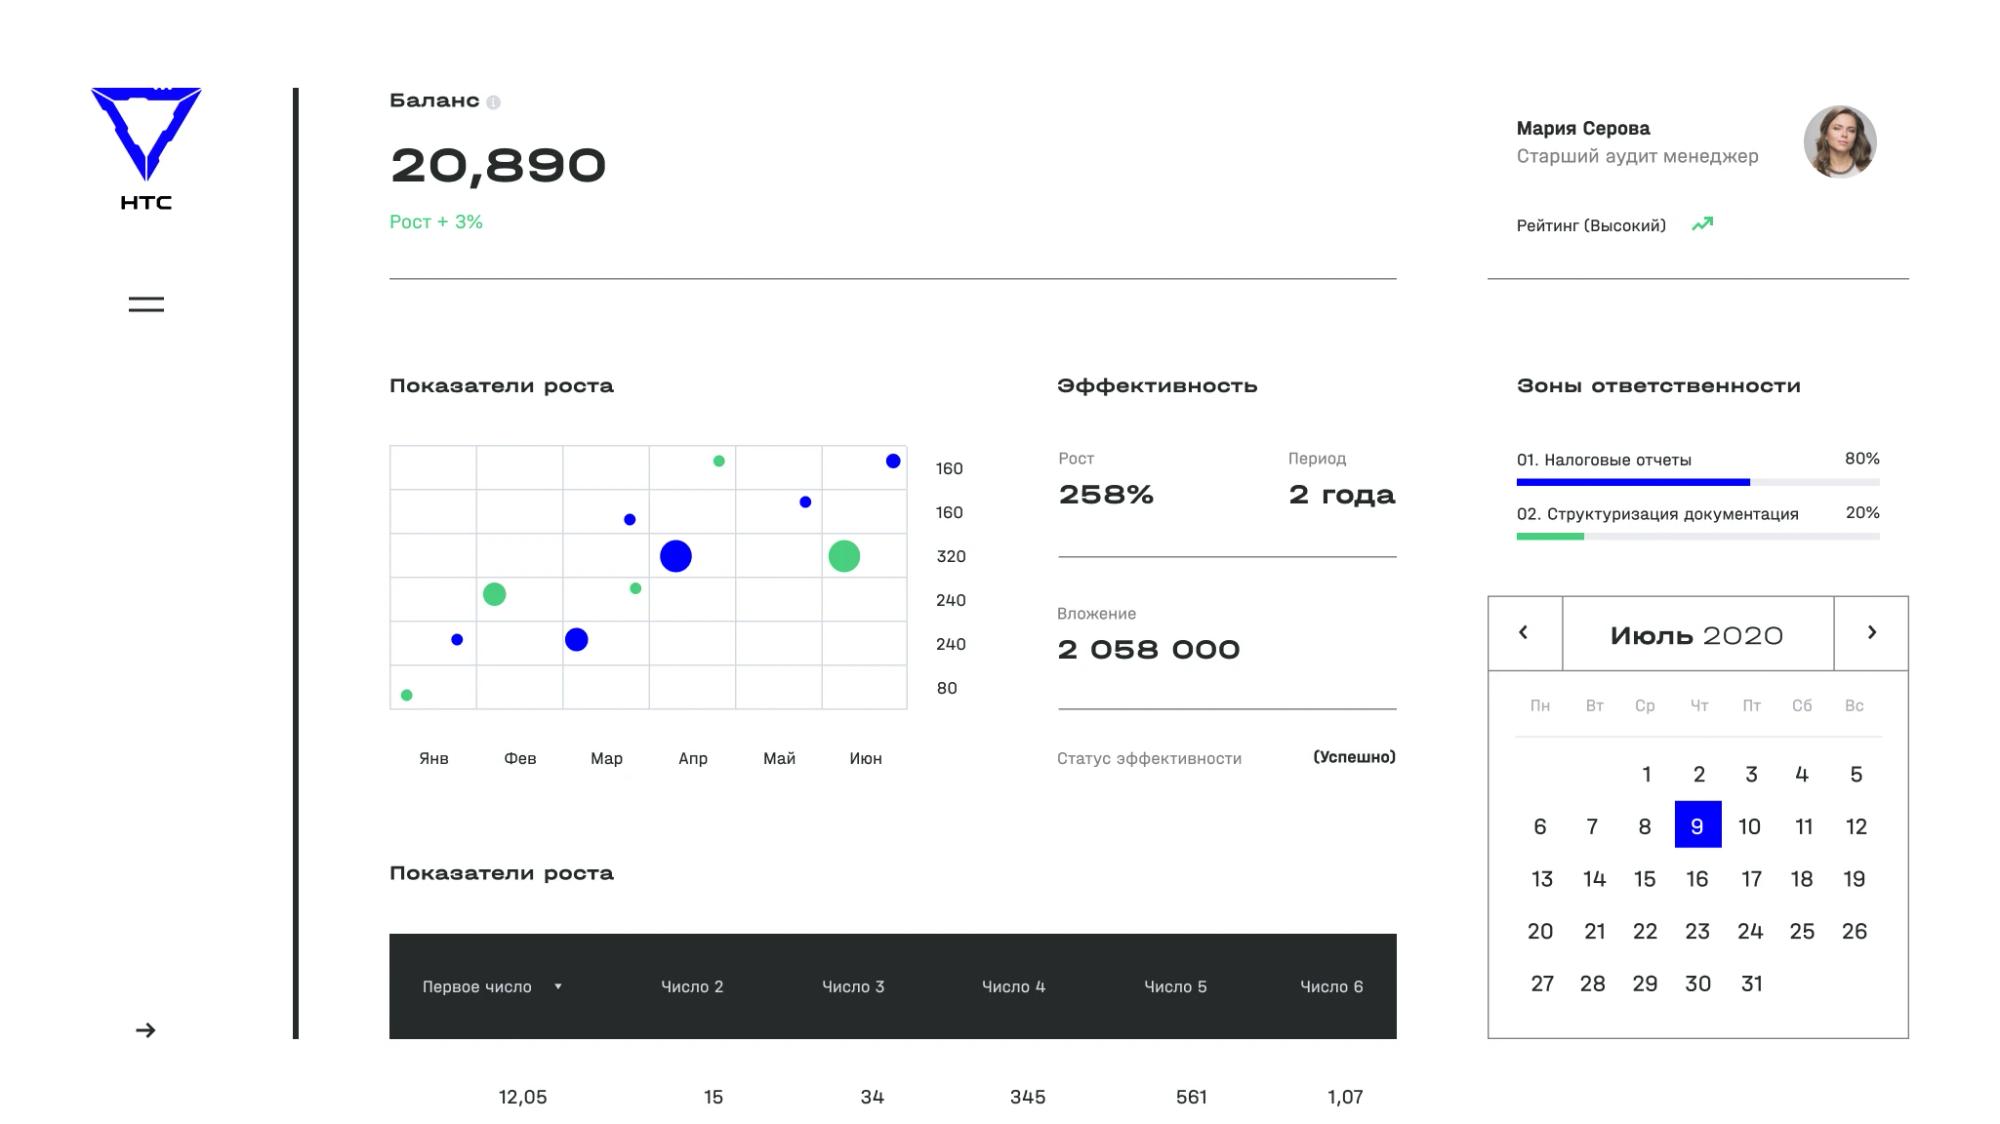Click the large green bubble in Июн column
This screenshot has height=1124, width=2000.
coord(844,556)
